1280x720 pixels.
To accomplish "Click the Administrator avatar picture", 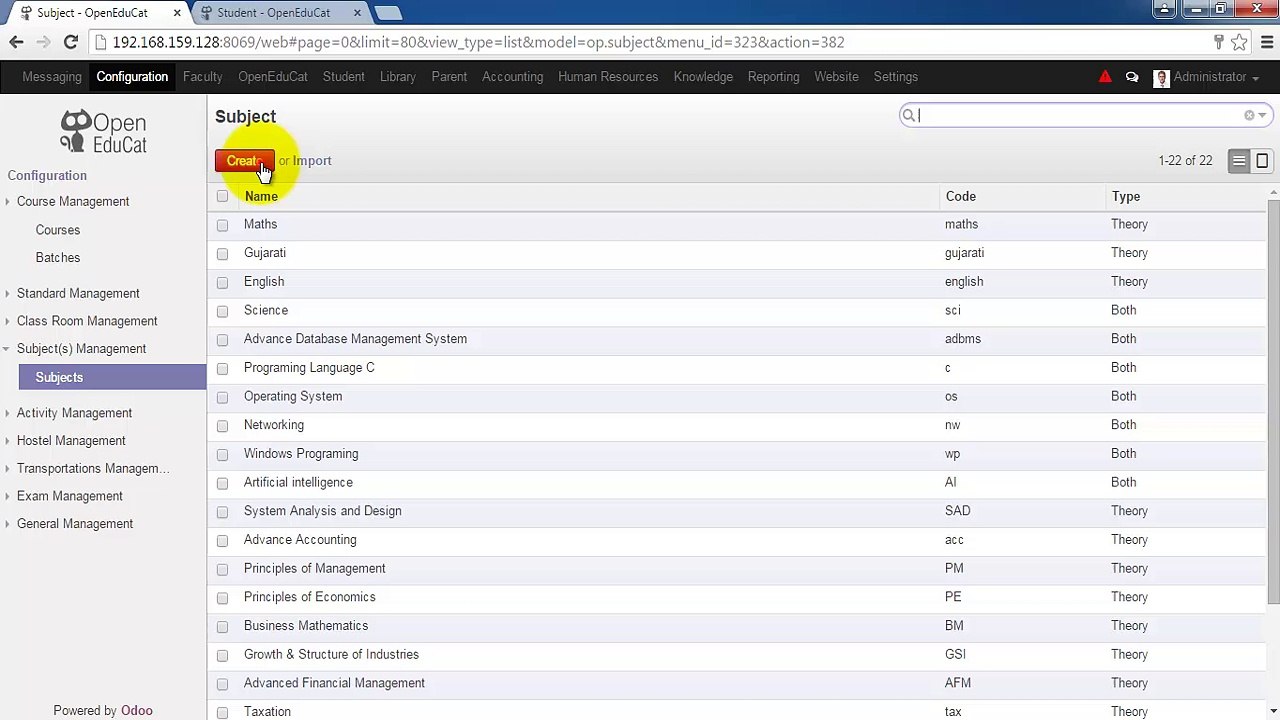I will pyautogui.click(x=1161, y=77).
